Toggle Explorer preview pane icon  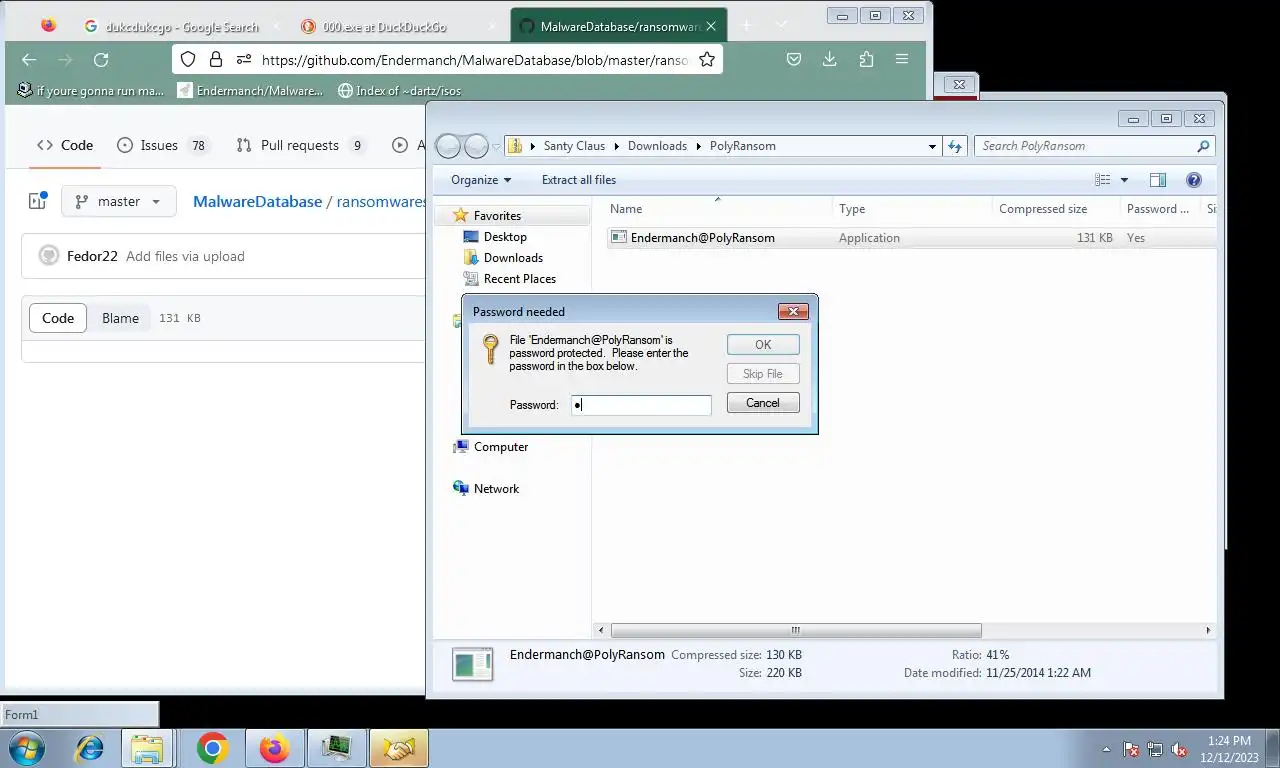1157,180
